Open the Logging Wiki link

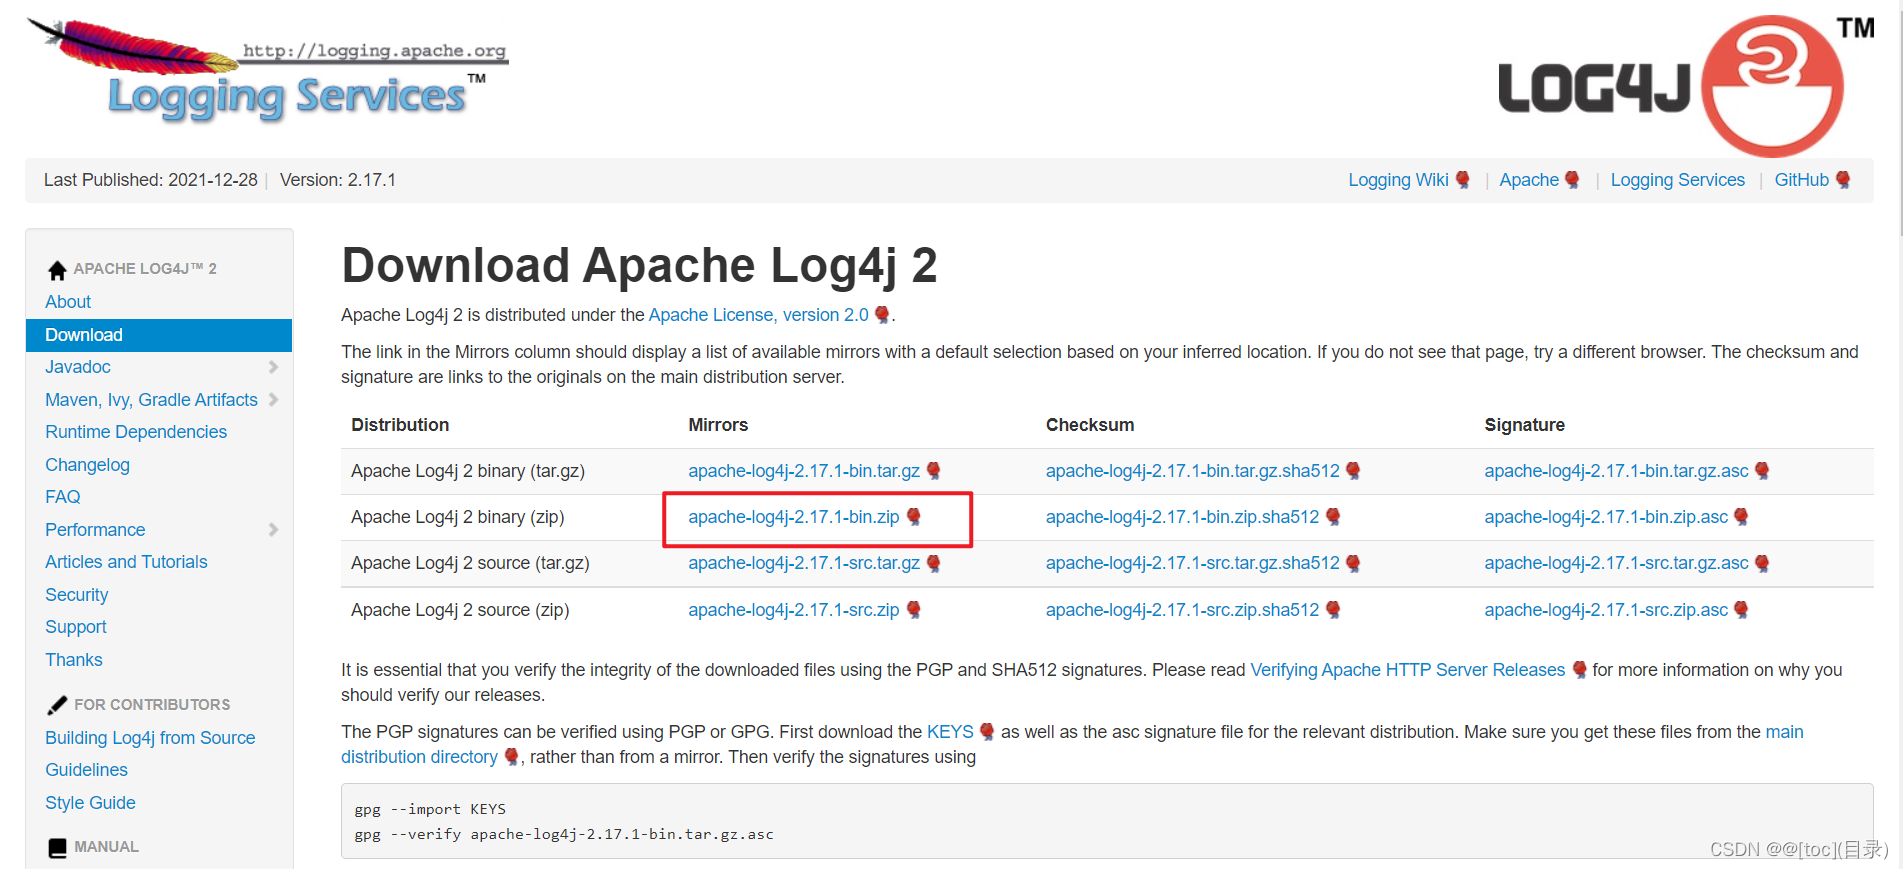1398,180
